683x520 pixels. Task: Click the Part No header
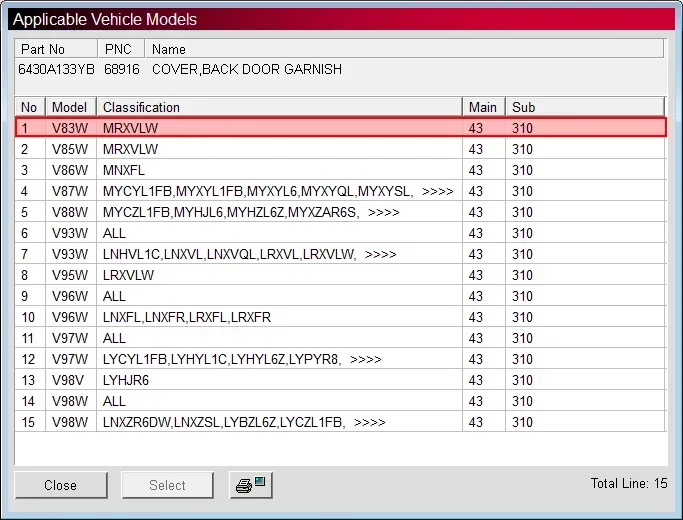(56, 49)
